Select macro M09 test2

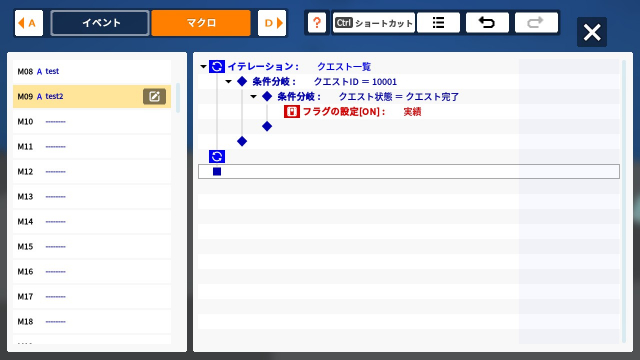tap(92, 96)
